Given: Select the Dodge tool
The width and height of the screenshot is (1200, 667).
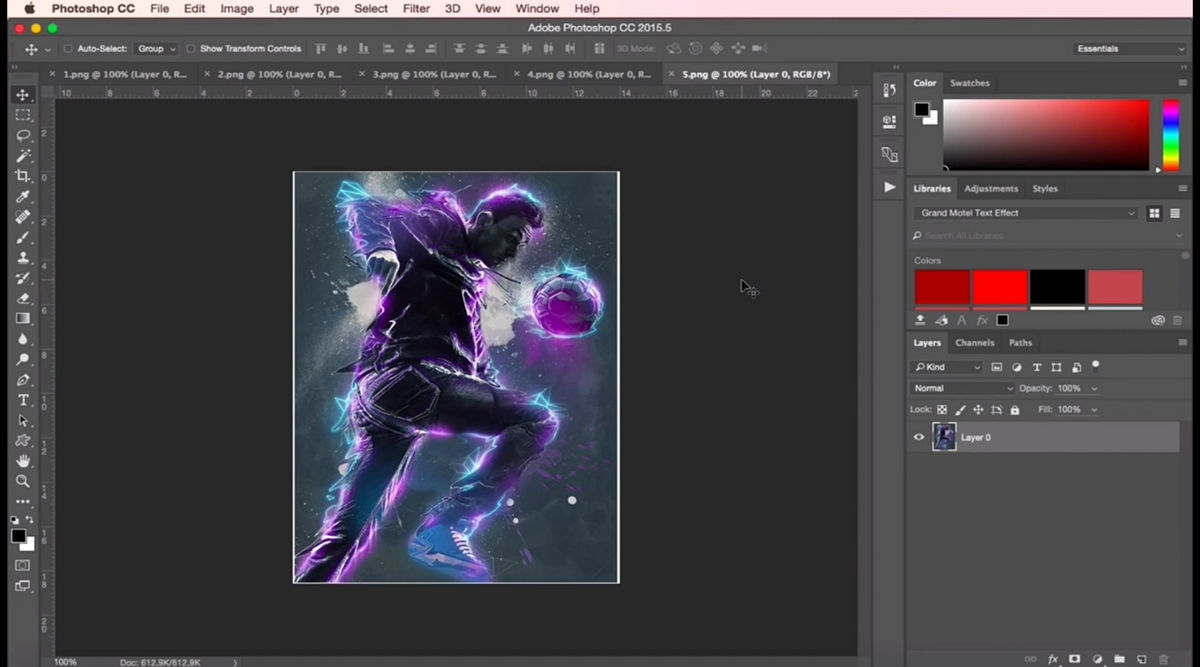Looking at the screenshot, I should (23, 359).
